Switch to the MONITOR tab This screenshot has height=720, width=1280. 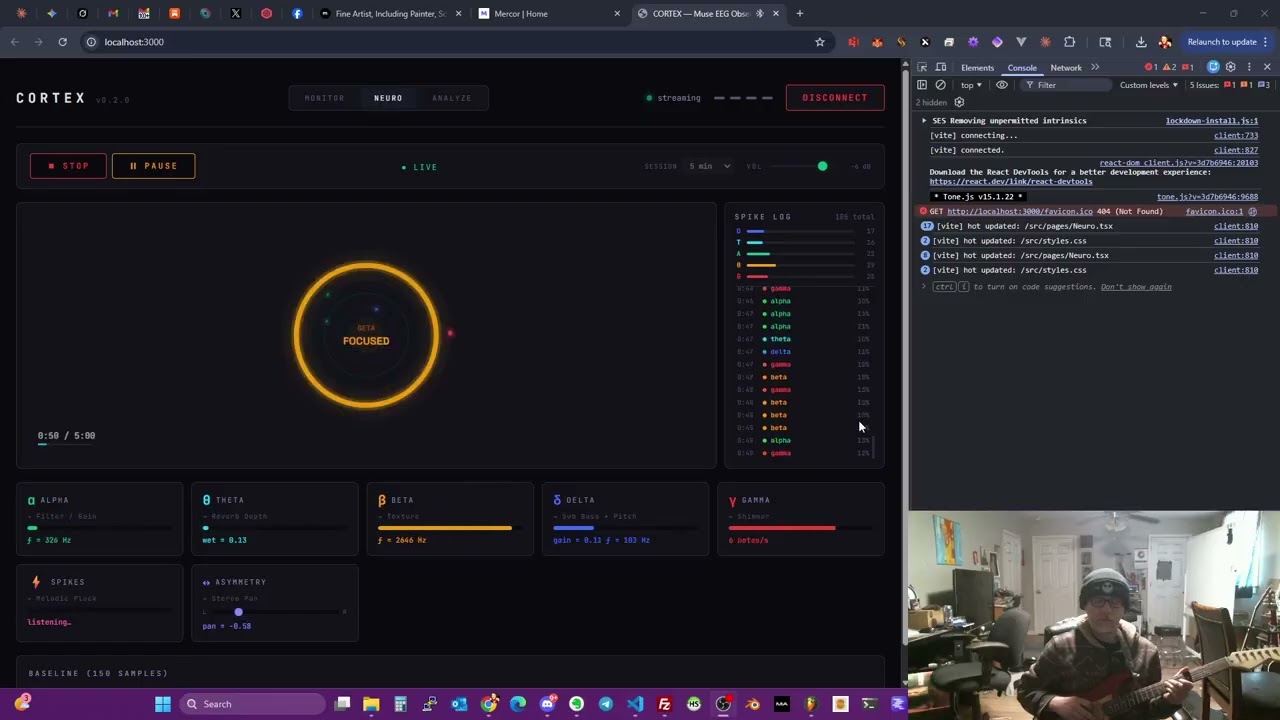point(324,98)
